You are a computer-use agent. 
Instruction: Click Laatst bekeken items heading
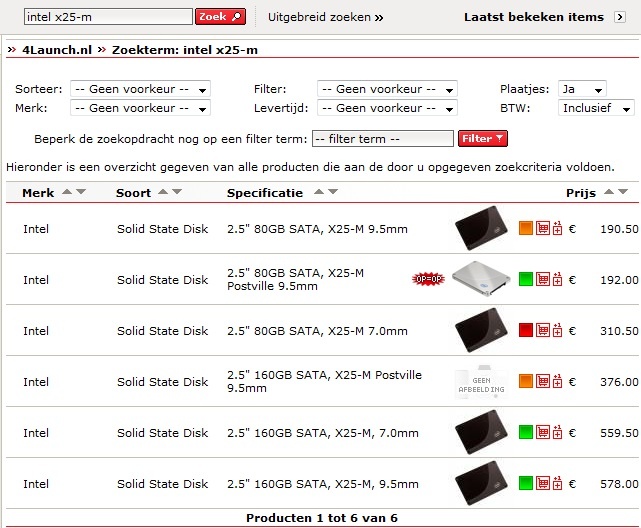533,17
